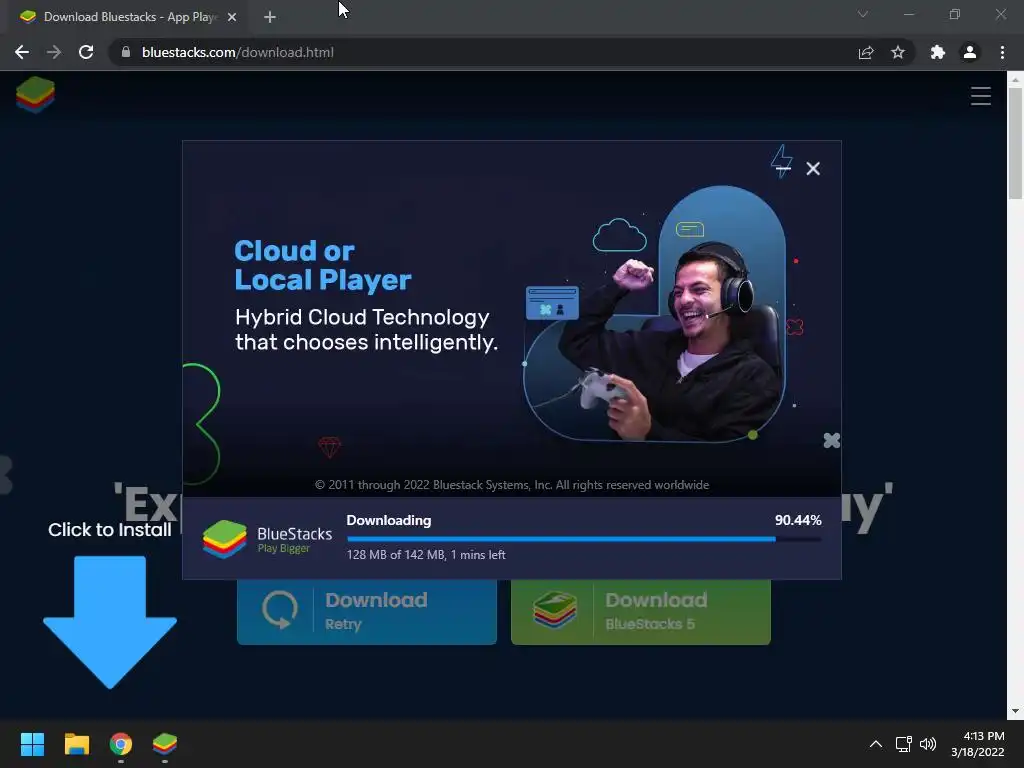
Task: Click the 90.44% progress text
Action: (797, 520)
